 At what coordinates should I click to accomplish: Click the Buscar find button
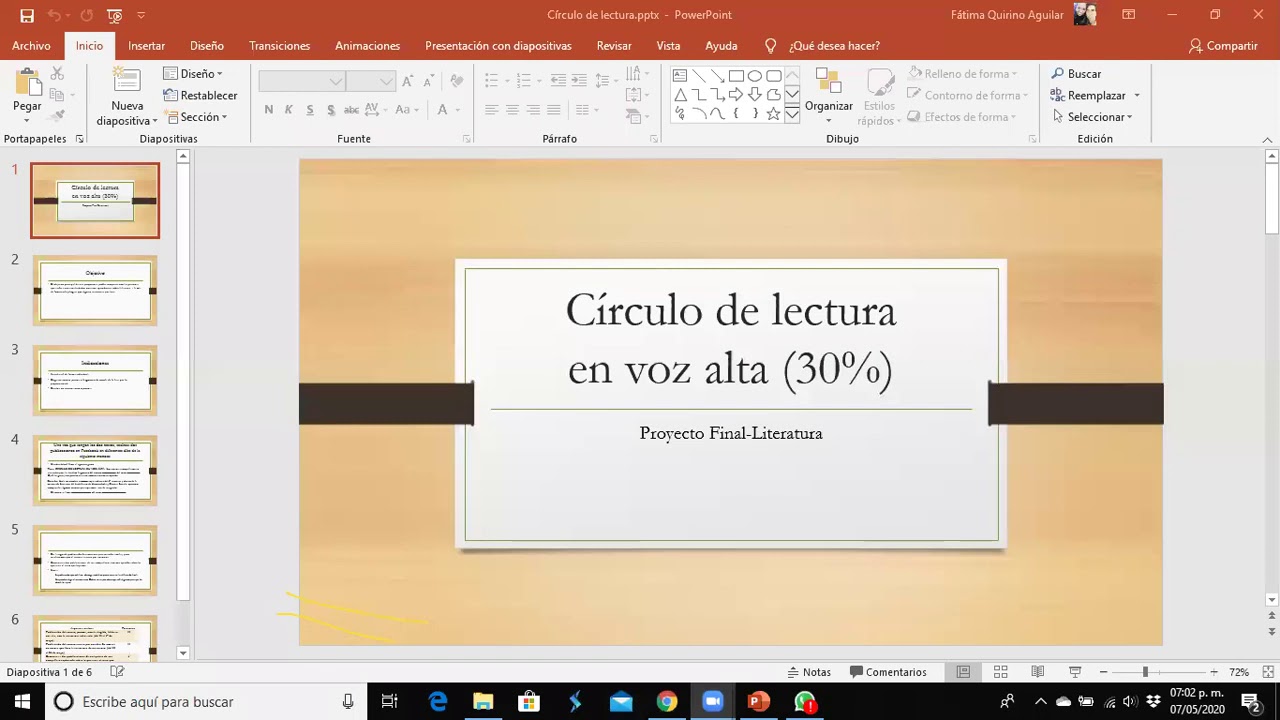point(1076,74)
